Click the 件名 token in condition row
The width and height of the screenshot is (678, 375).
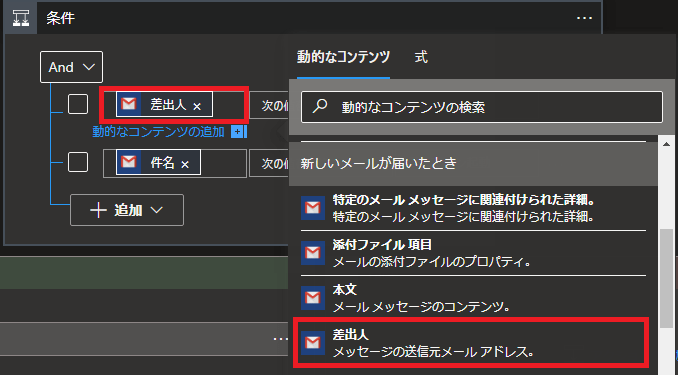coord(158,162)
